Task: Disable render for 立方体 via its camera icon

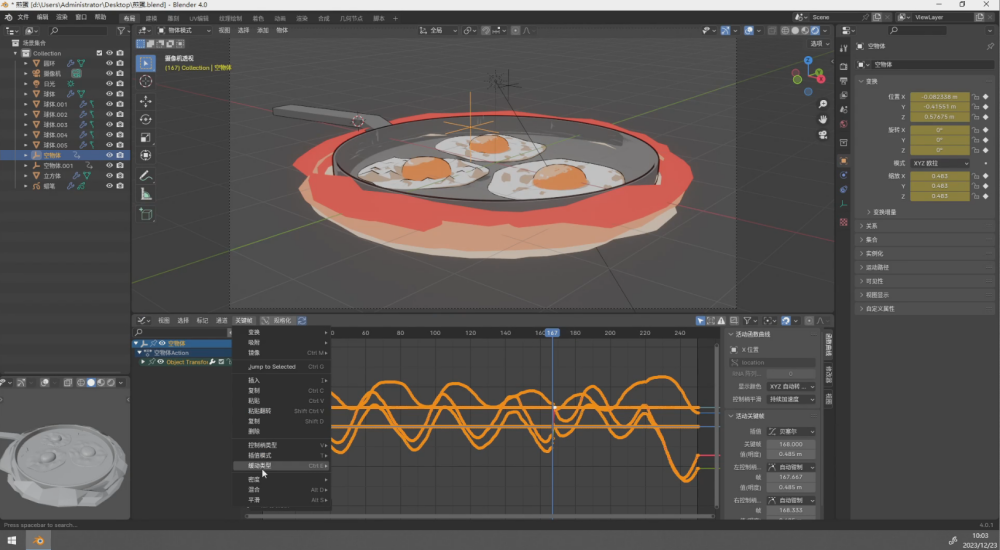Action: [120, 176]
